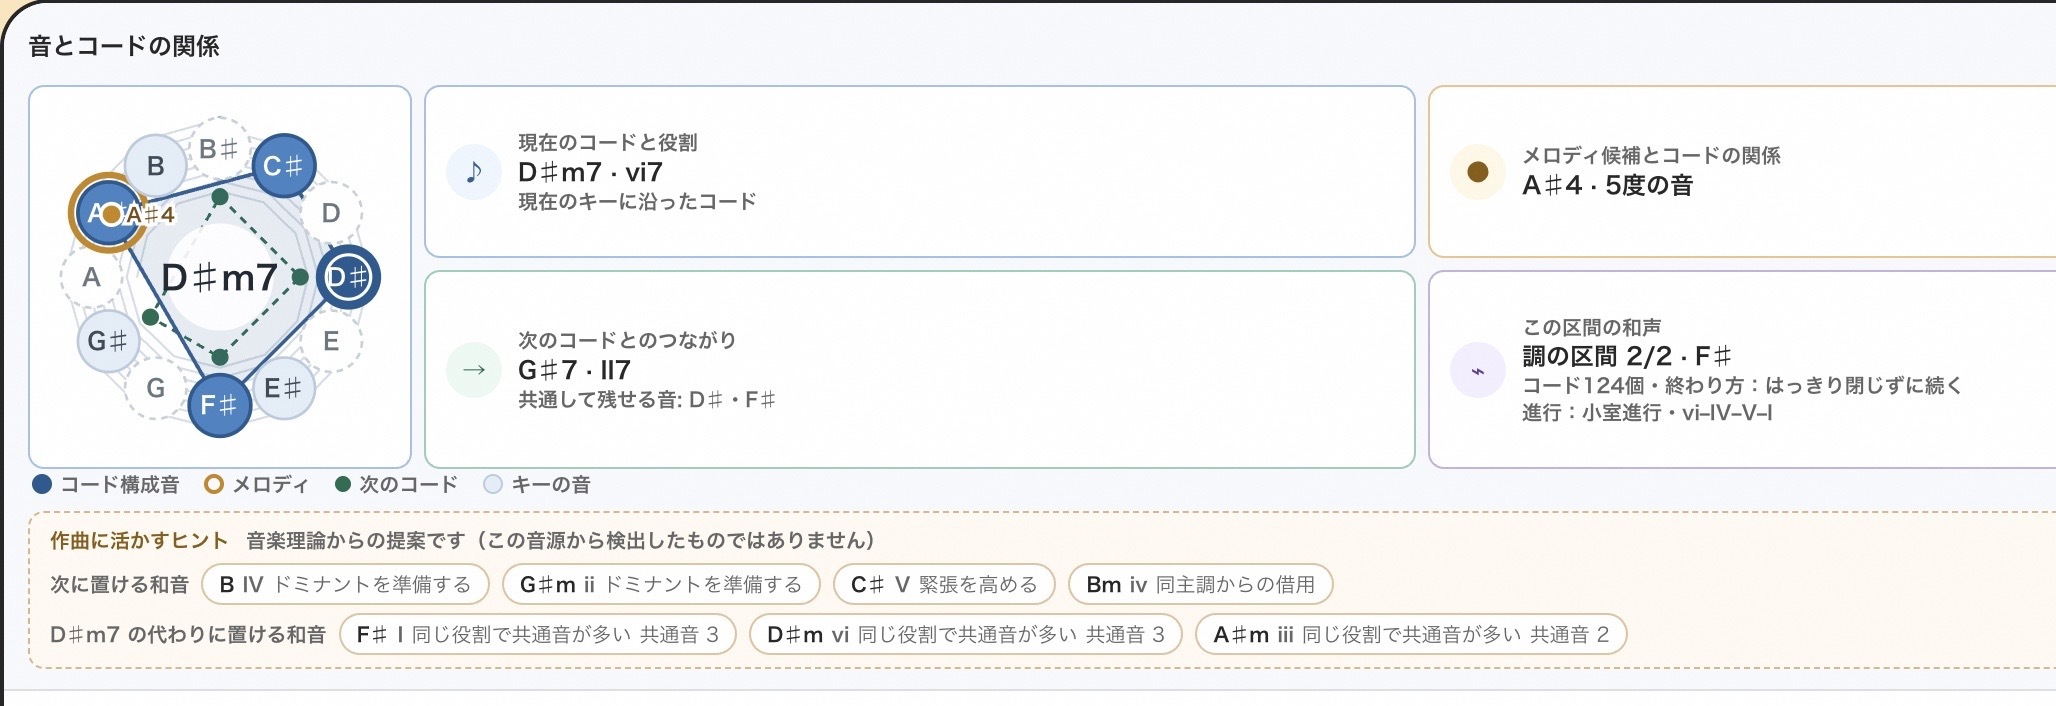
Task: Click the purple harmony section icon
Action: pyautogui.click(x=1478, y=370)
